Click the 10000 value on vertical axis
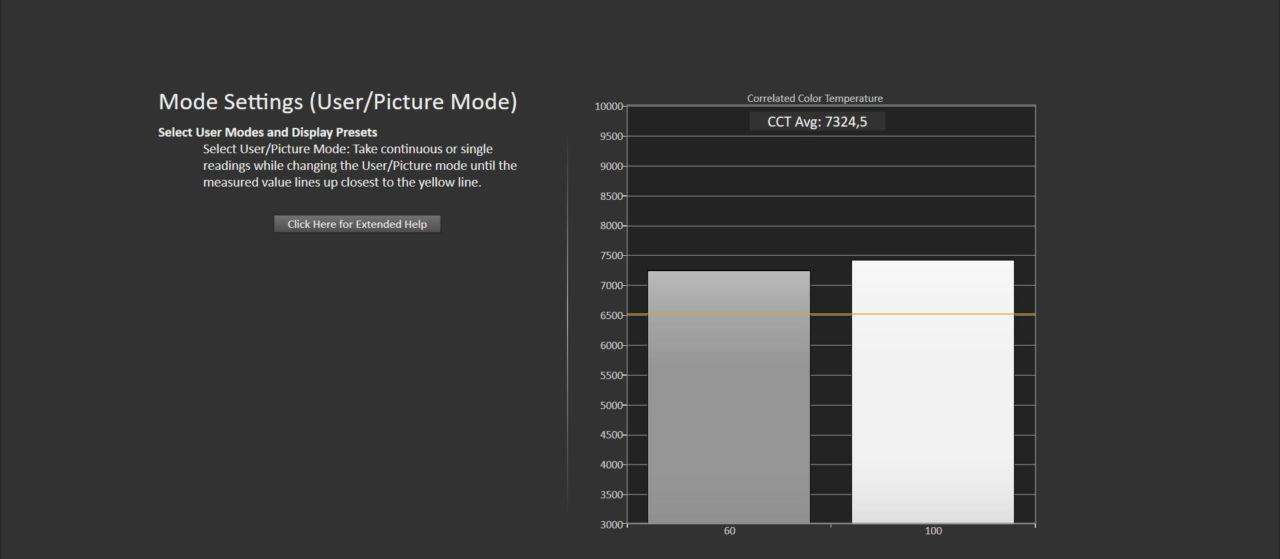The height and width of the screenshot is (559, 1280). tap(608, 106)
